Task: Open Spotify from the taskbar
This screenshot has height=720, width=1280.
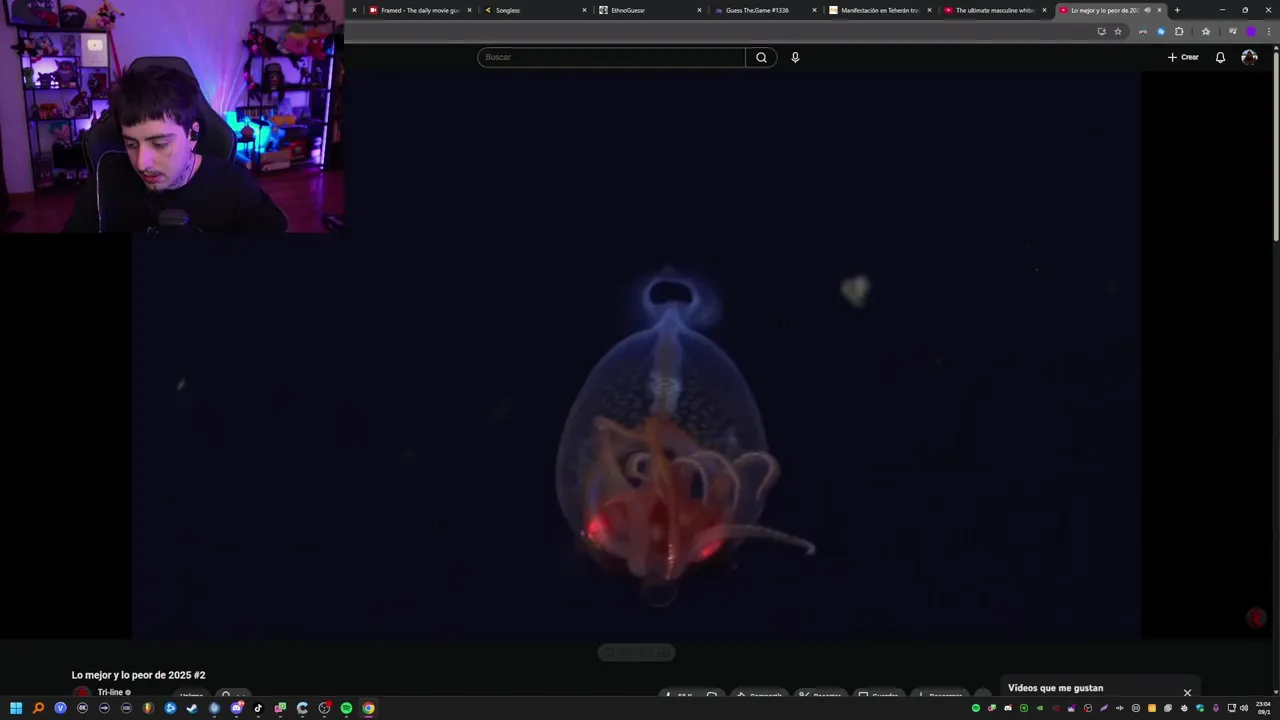Action: tap(346, 708)
